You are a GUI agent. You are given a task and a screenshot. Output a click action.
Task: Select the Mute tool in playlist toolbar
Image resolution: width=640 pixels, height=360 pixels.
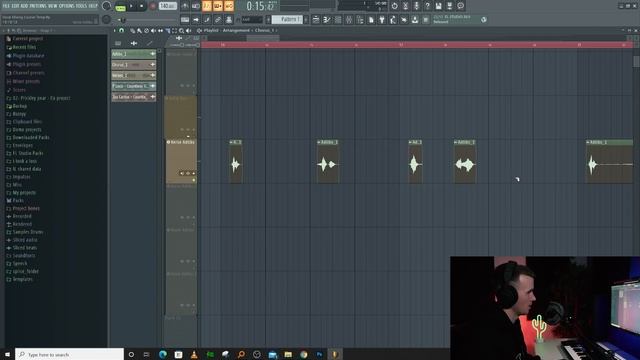(153, 31)
